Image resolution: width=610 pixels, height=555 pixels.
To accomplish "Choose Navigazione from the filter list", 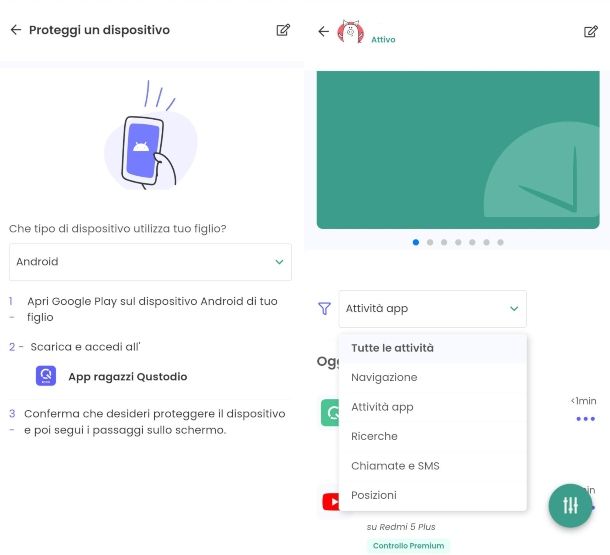I will click(433, 377).
